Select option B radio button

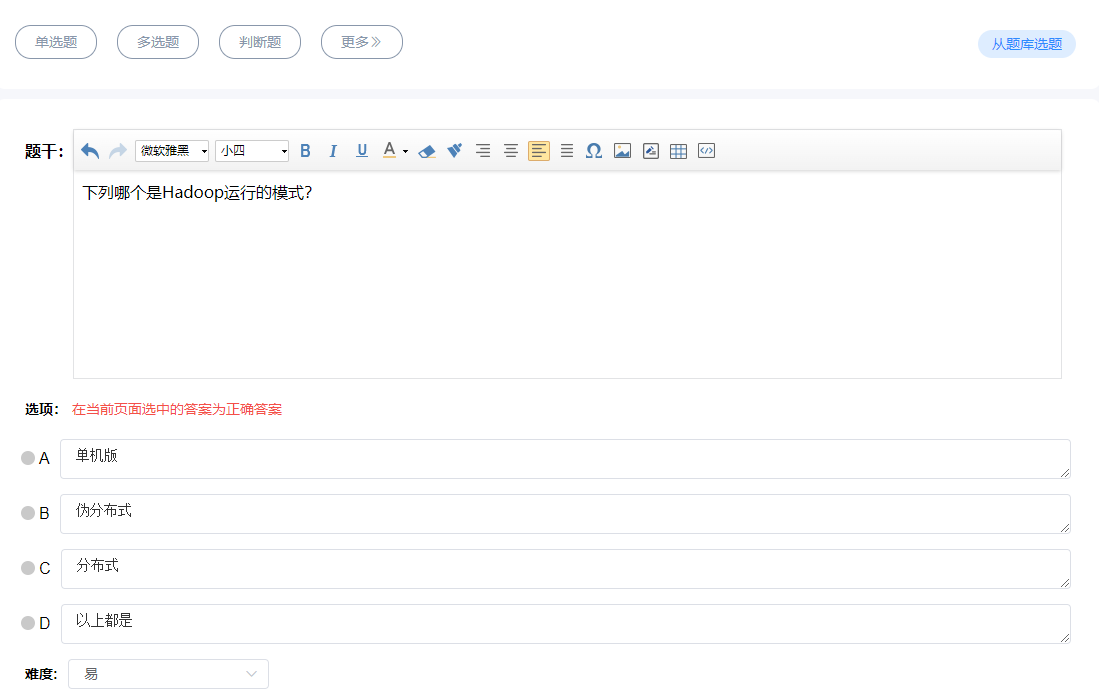pos(28,513)
